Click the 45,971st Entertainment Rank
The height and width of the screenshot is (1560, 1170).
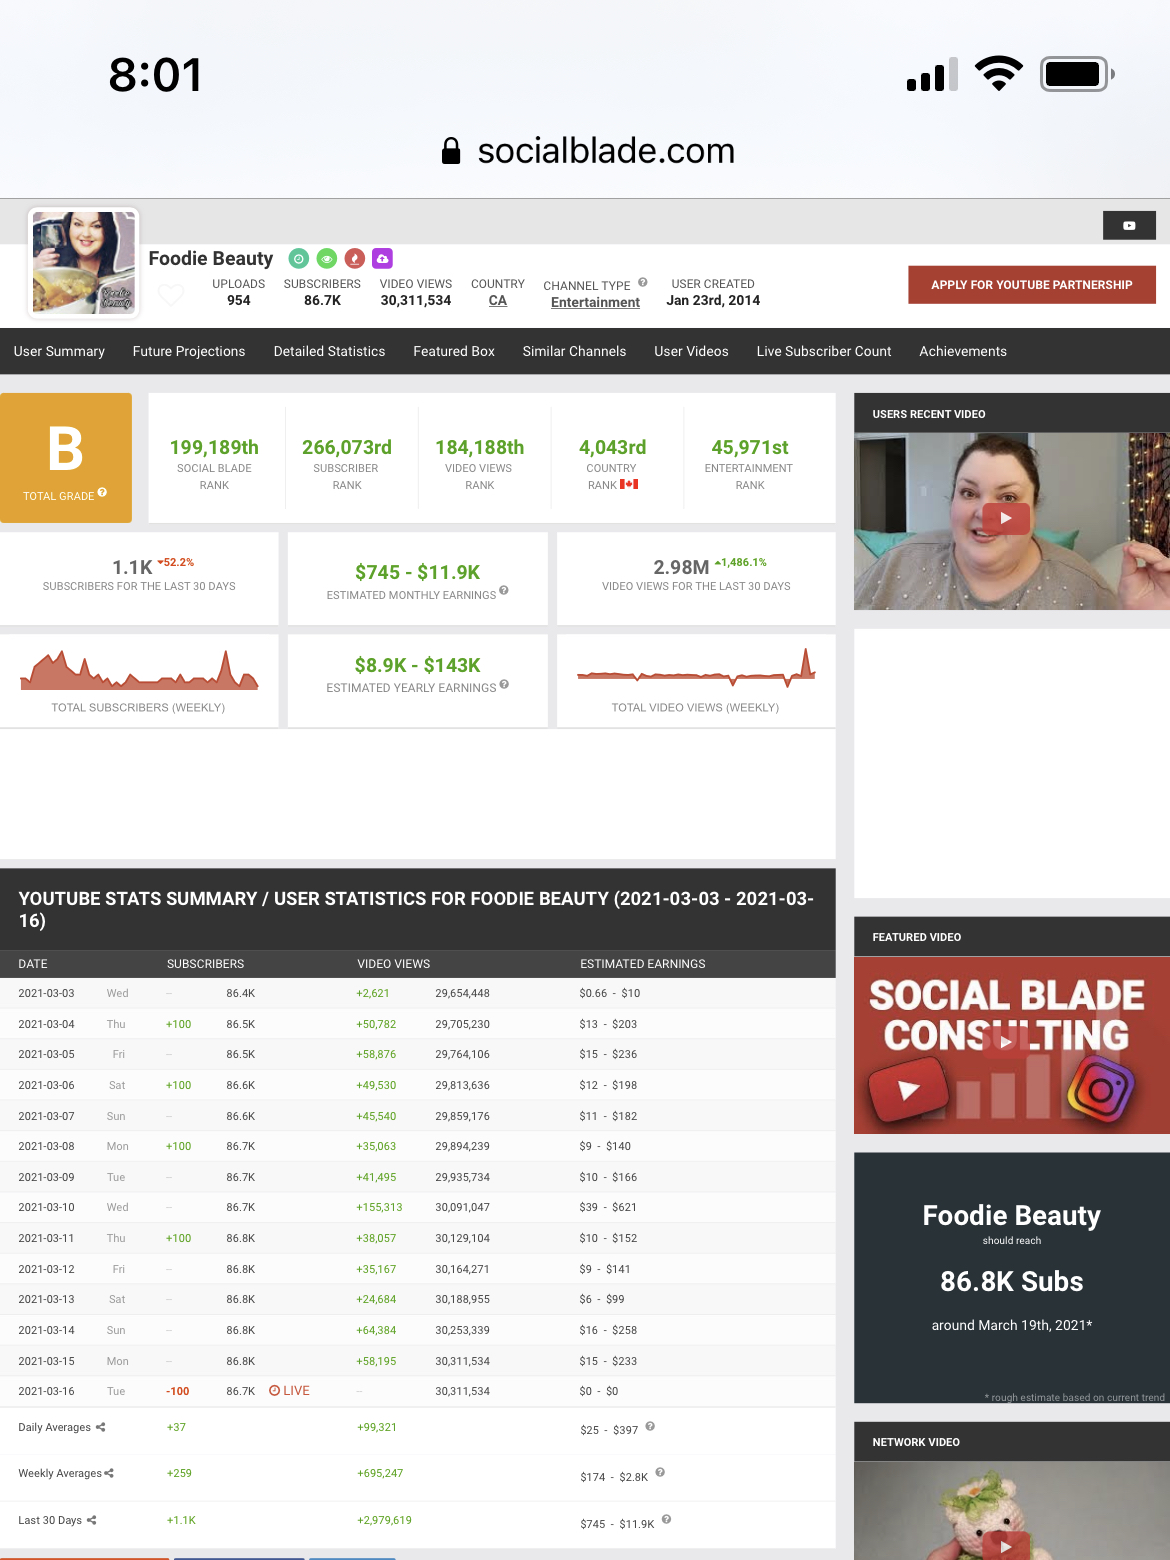point(750,448)
